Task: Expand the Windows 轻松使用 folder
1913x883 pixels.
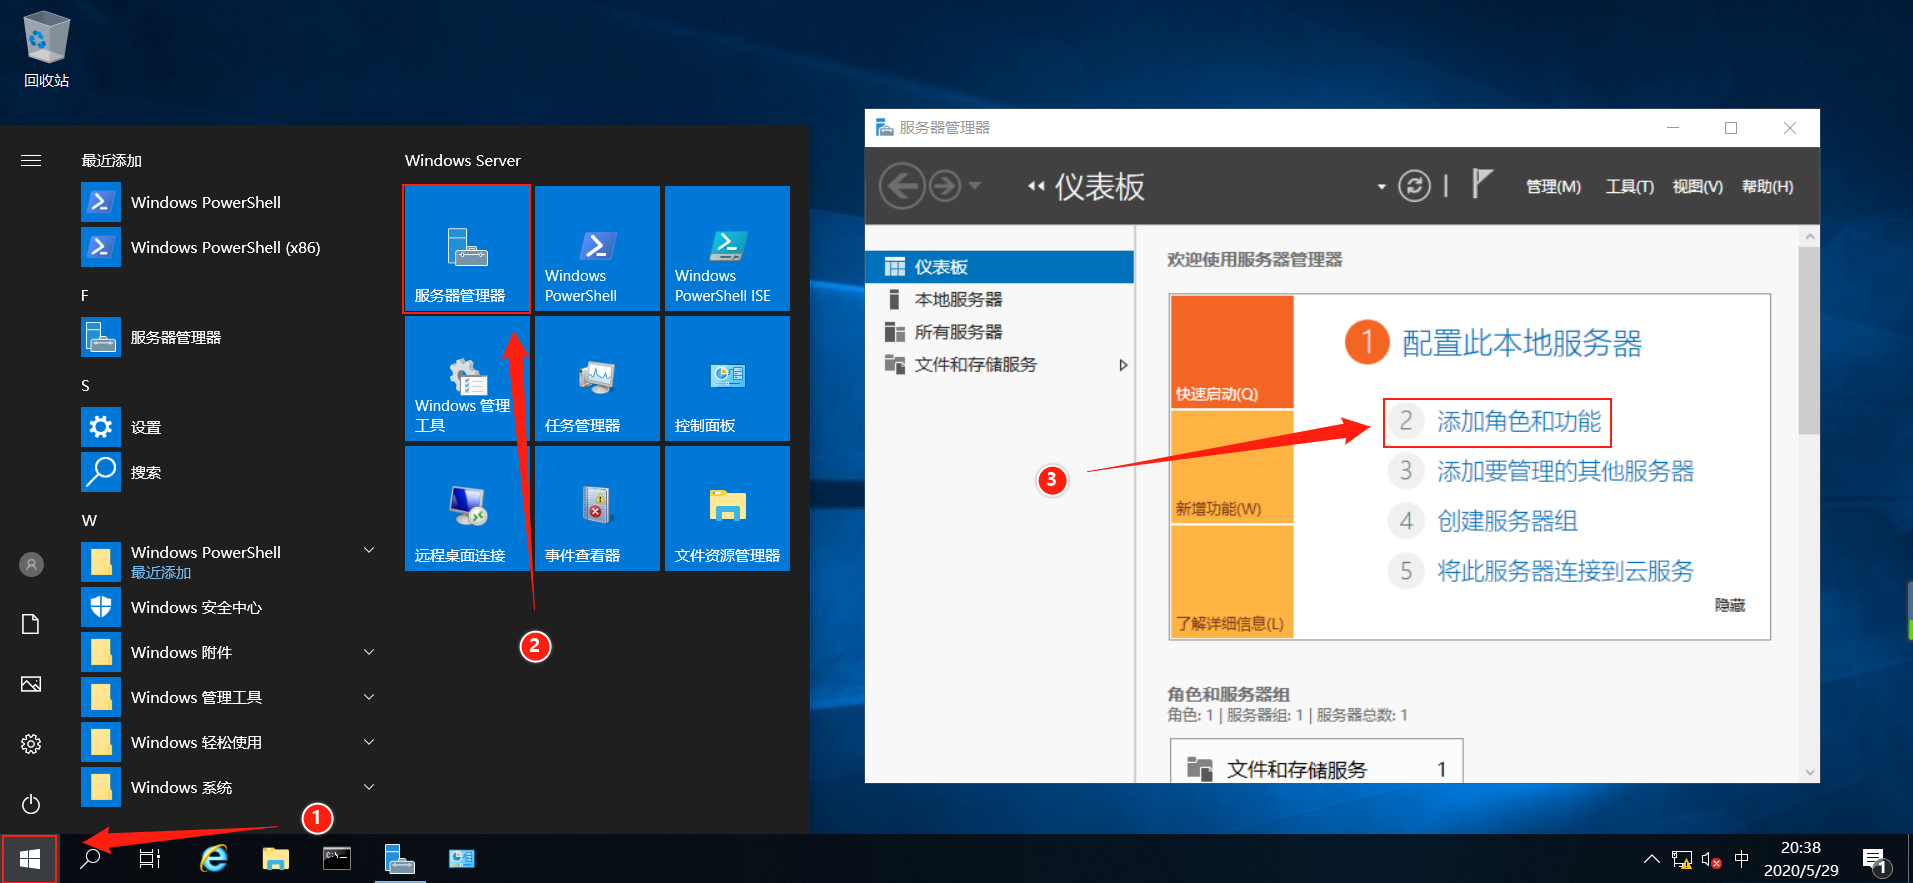Action: 369,742
